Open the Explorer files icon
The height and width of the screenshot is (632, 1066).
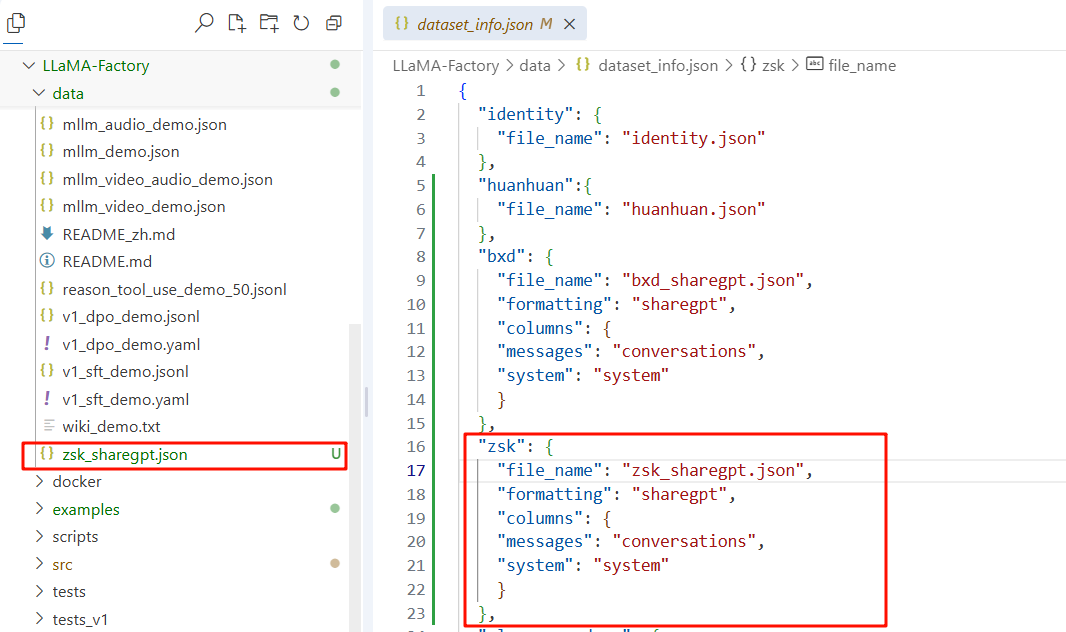(15, 22)
